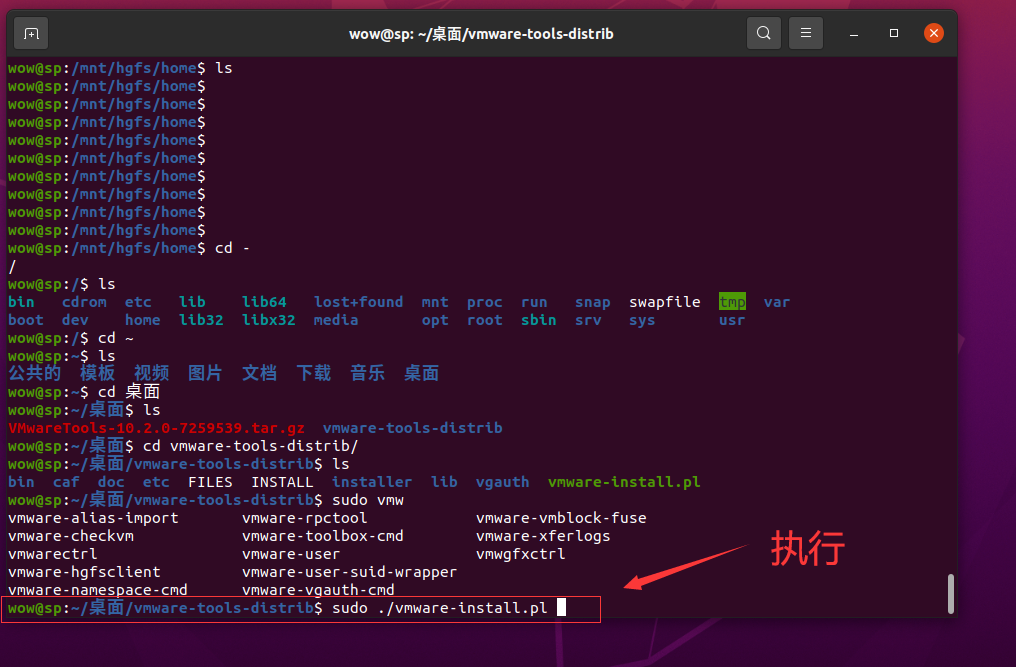The image size is (1016, 667).
Task: Click the installer directory name
Action: [x=372, y=482]
